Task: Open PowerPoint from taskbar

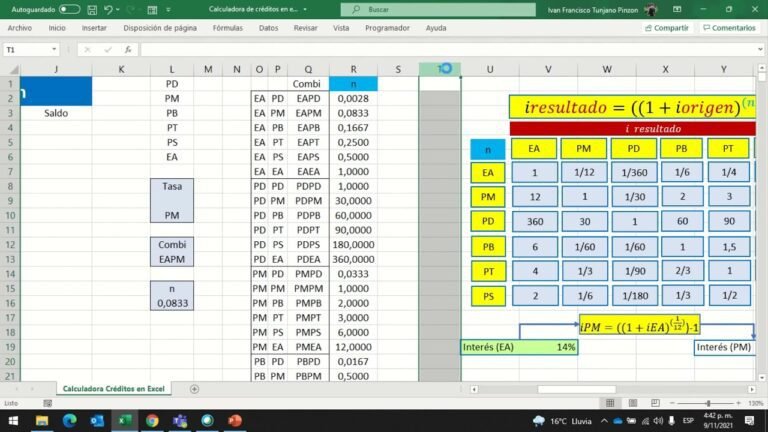Action: (235, 421)
